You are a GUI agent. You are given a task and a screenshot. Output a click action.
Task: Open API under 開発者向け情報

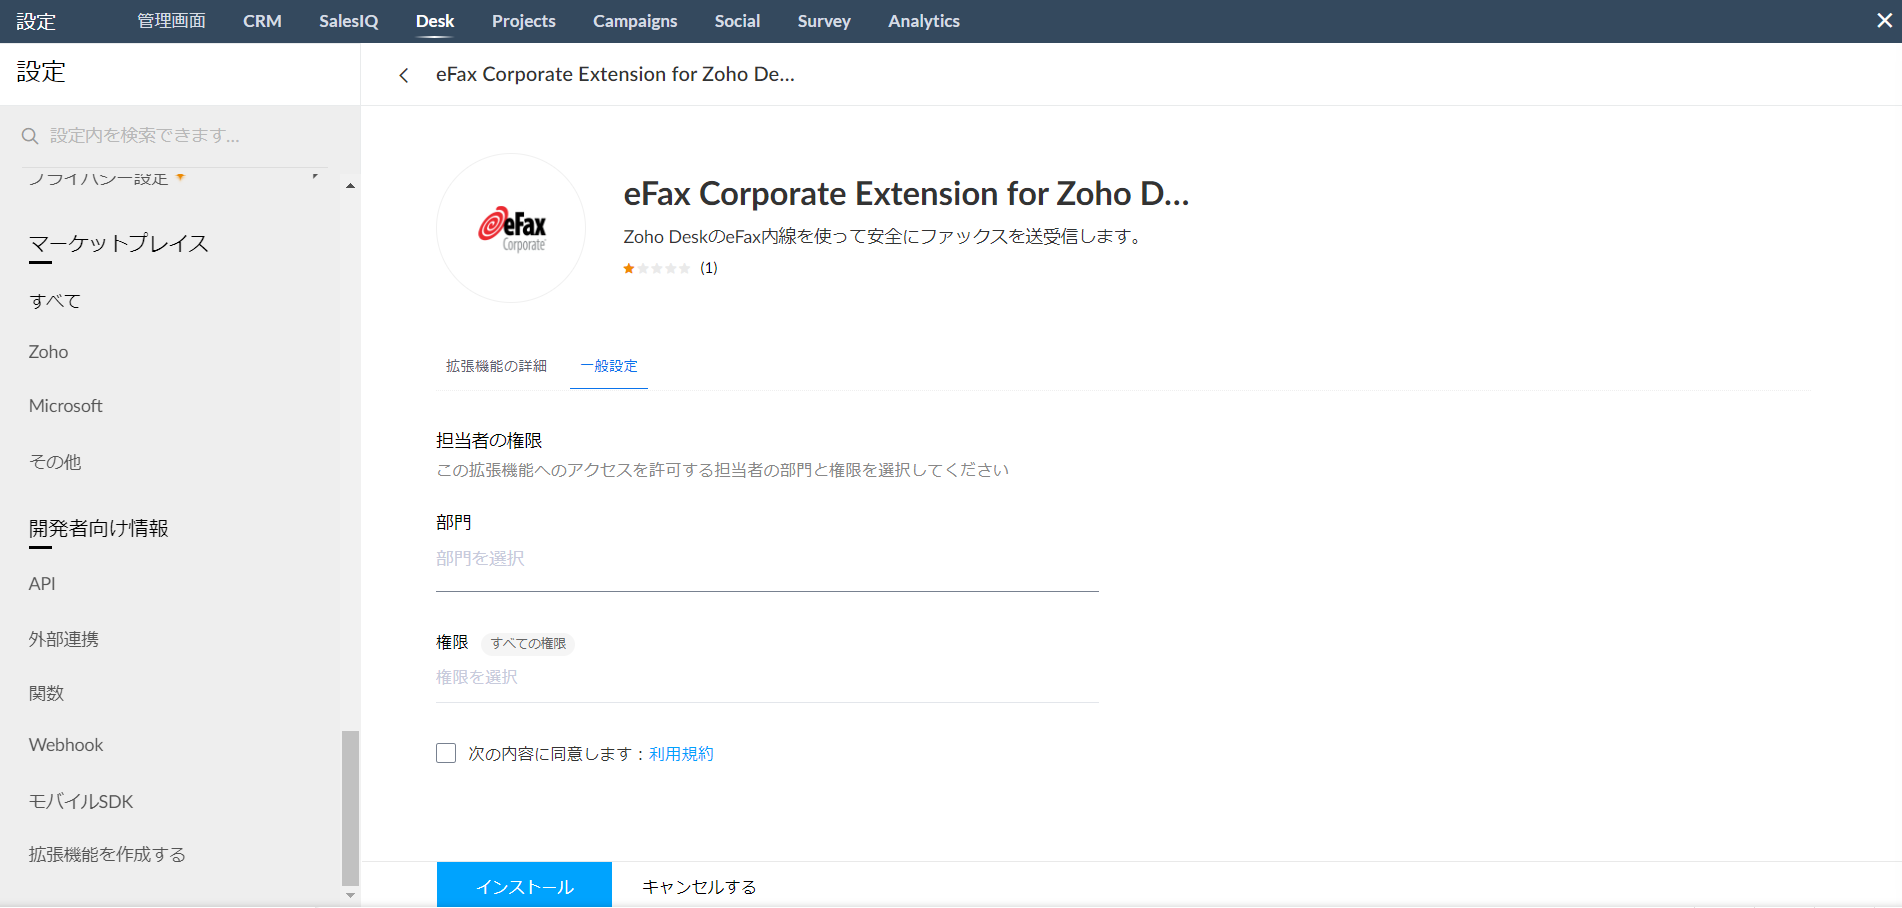point(42,584)
